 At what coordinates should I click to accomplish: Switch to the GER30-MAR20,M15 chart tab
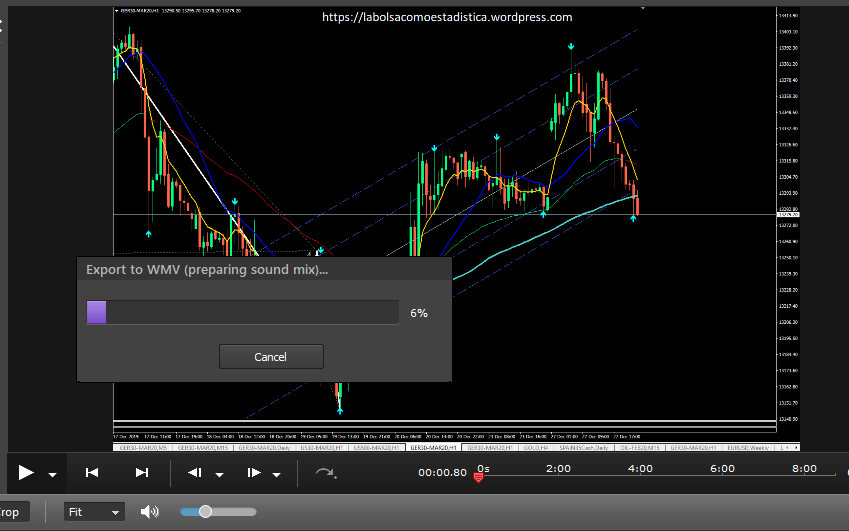pos(203,448)
